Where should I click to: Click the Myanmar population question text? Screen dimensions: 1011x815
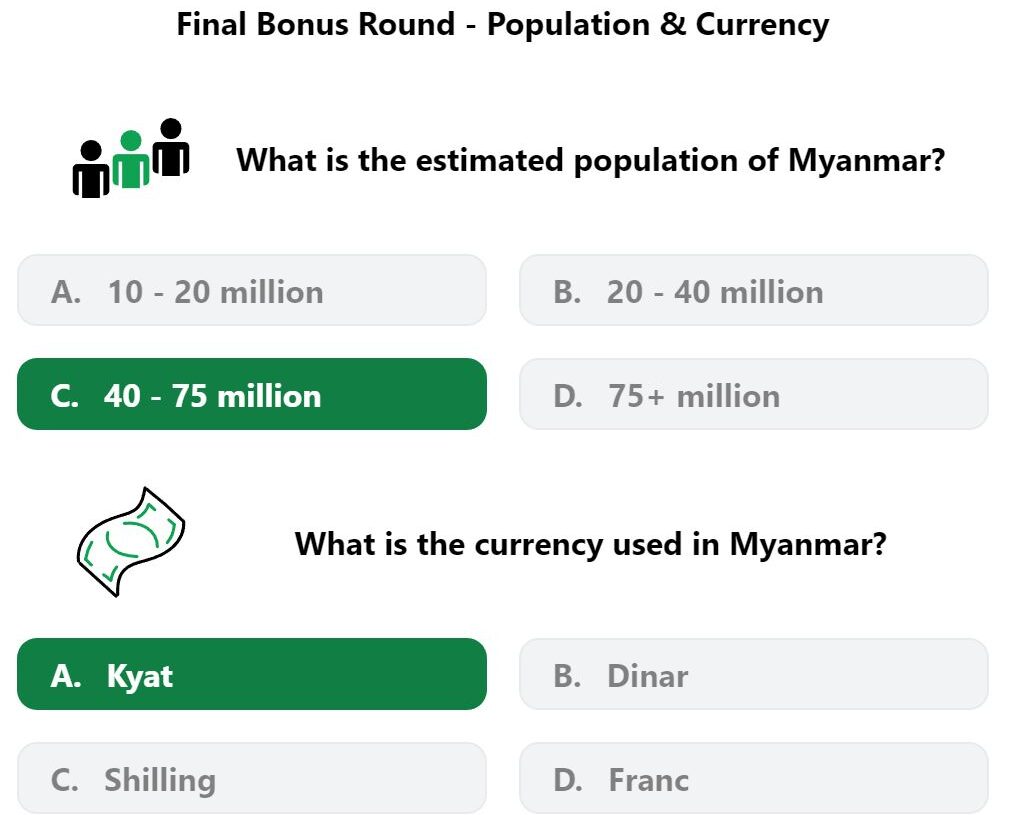tap(591, 160)
